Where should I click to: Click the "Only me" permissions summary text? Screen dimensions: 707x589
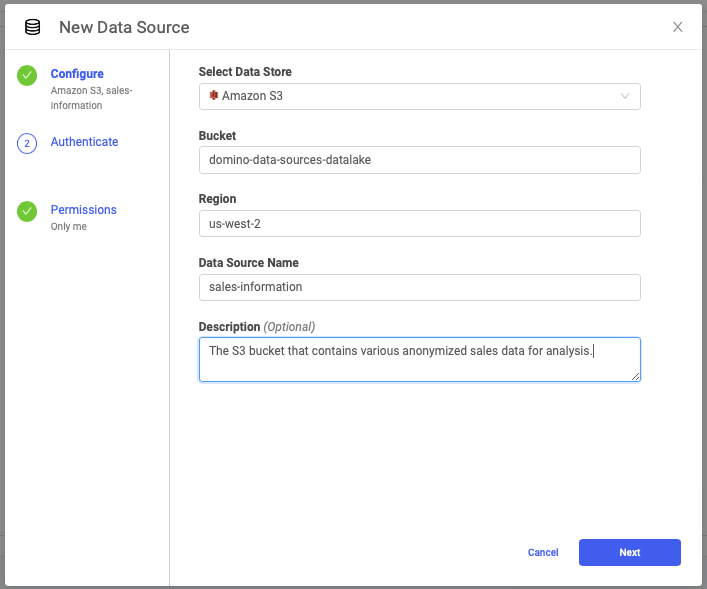(x=69, y=227)
